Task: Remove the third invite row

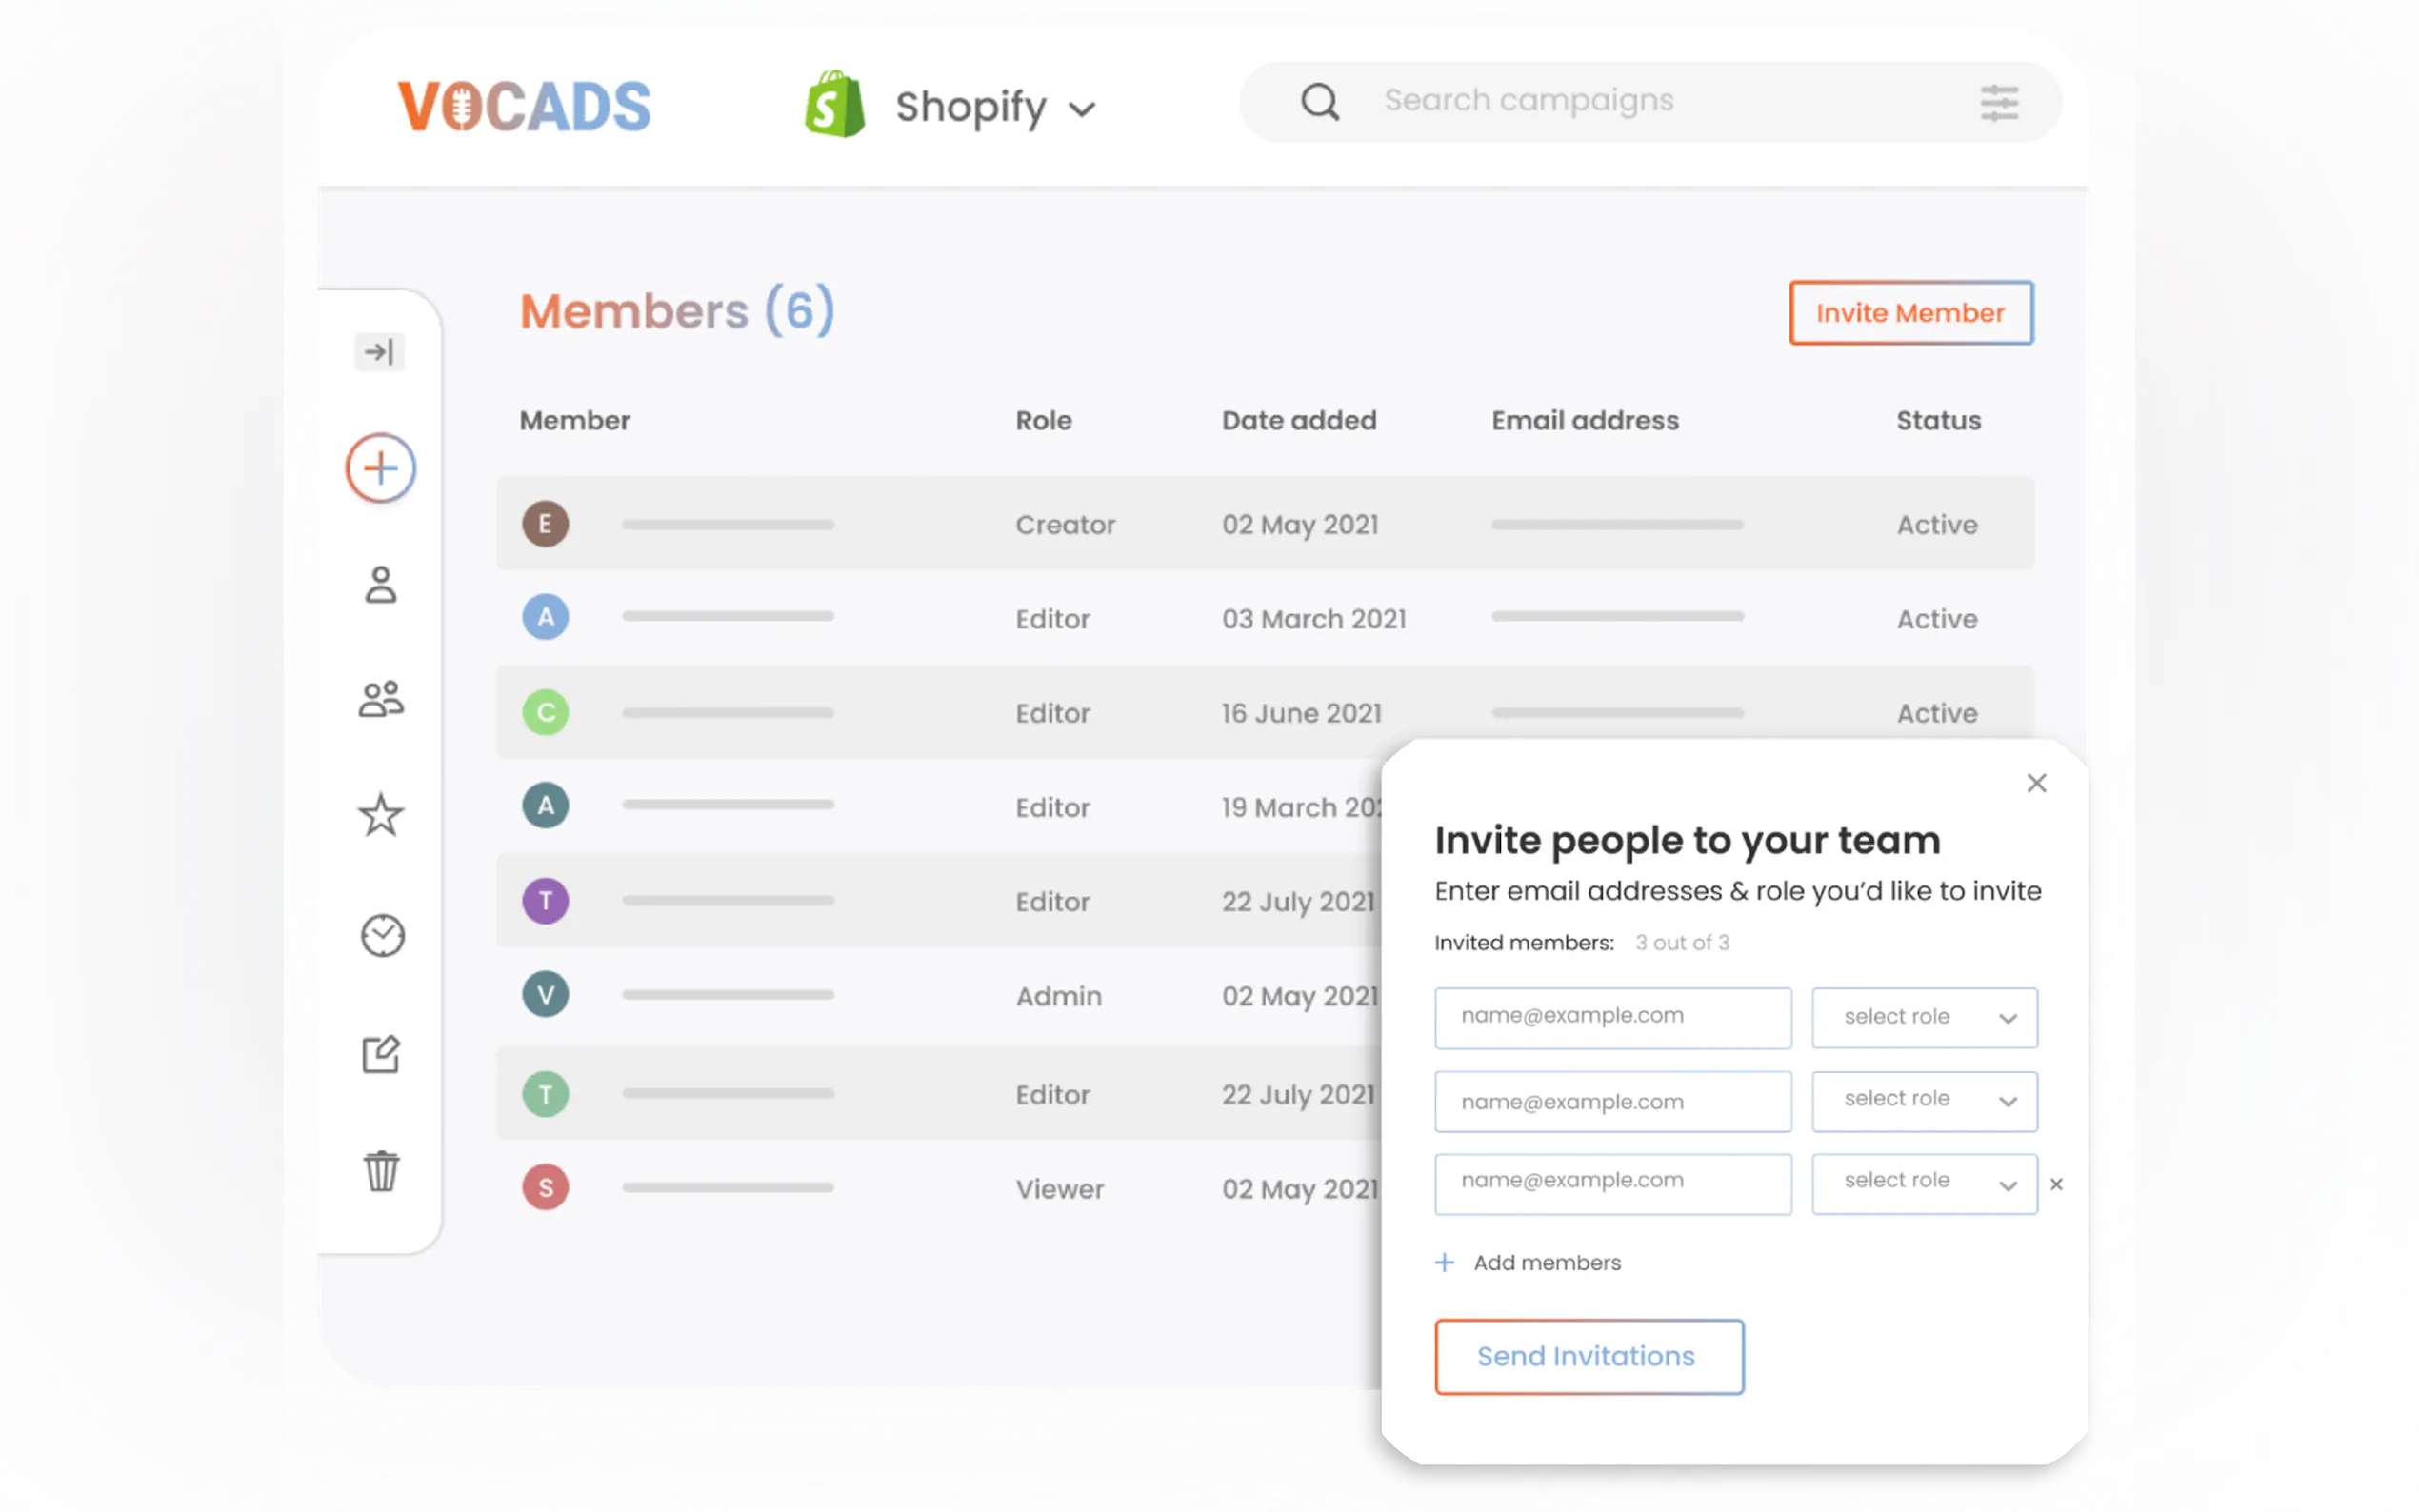Action: 2056,1184
